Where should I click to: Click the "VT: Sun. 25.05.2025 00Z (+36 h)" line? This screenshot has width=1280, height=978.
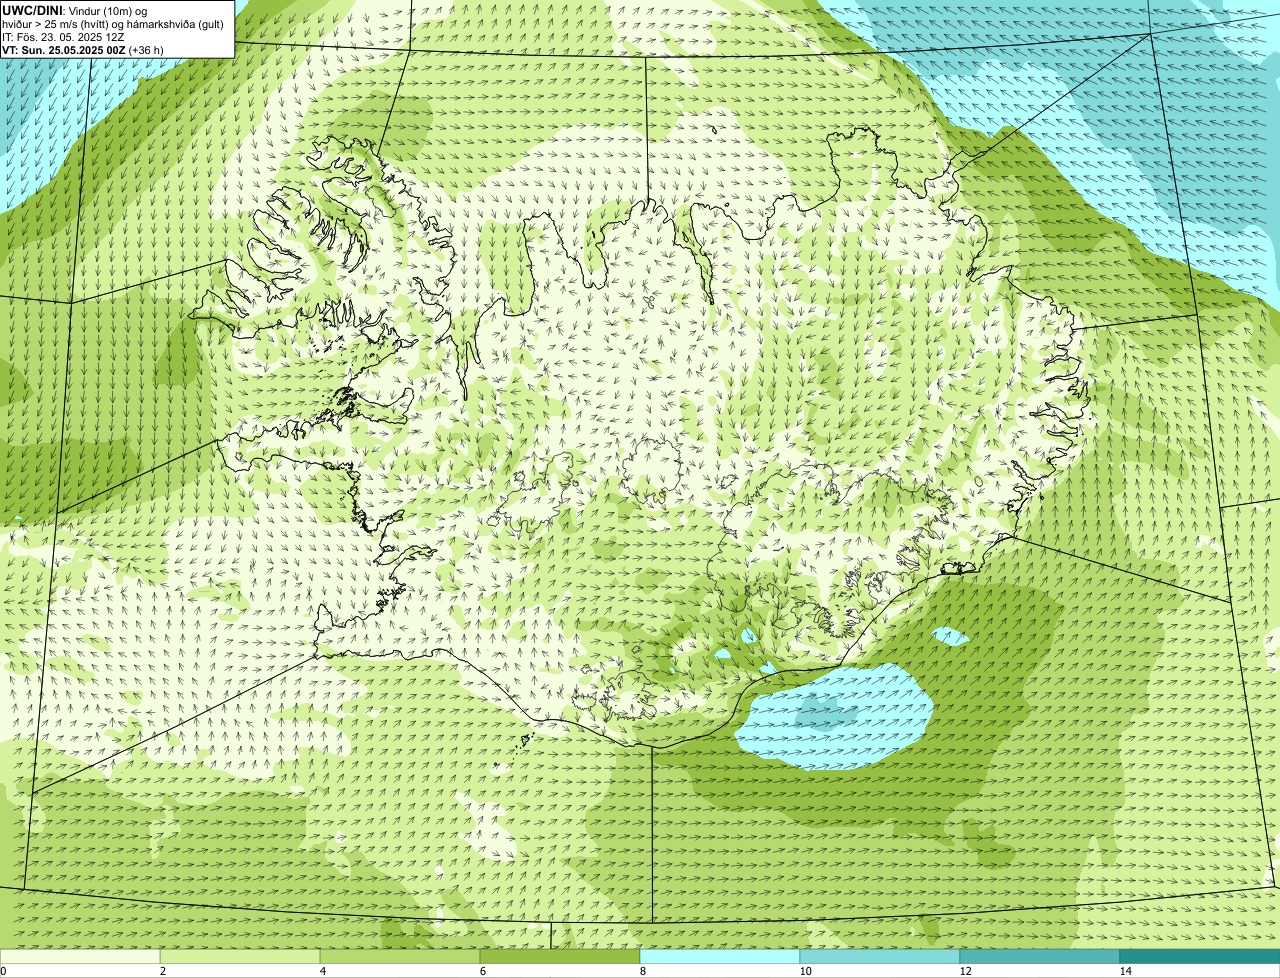(83, 50)
